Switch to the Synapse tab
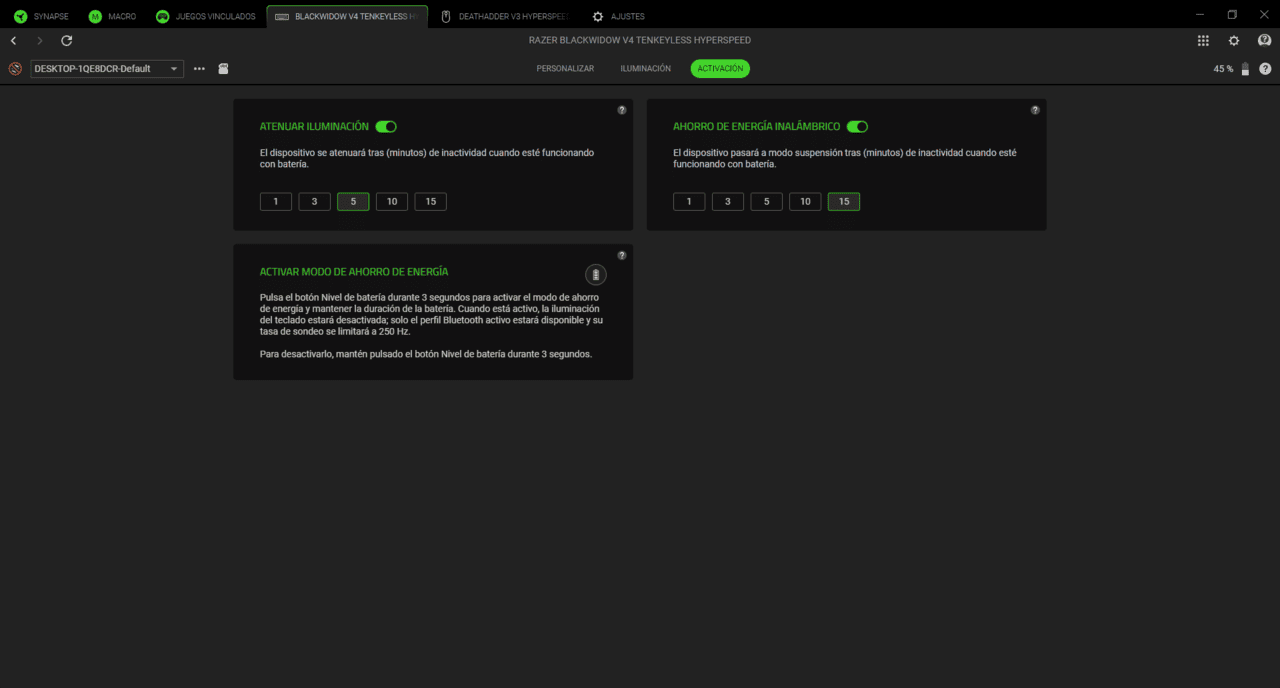The height and width of the screenshot is (688, 1280). 42,16
